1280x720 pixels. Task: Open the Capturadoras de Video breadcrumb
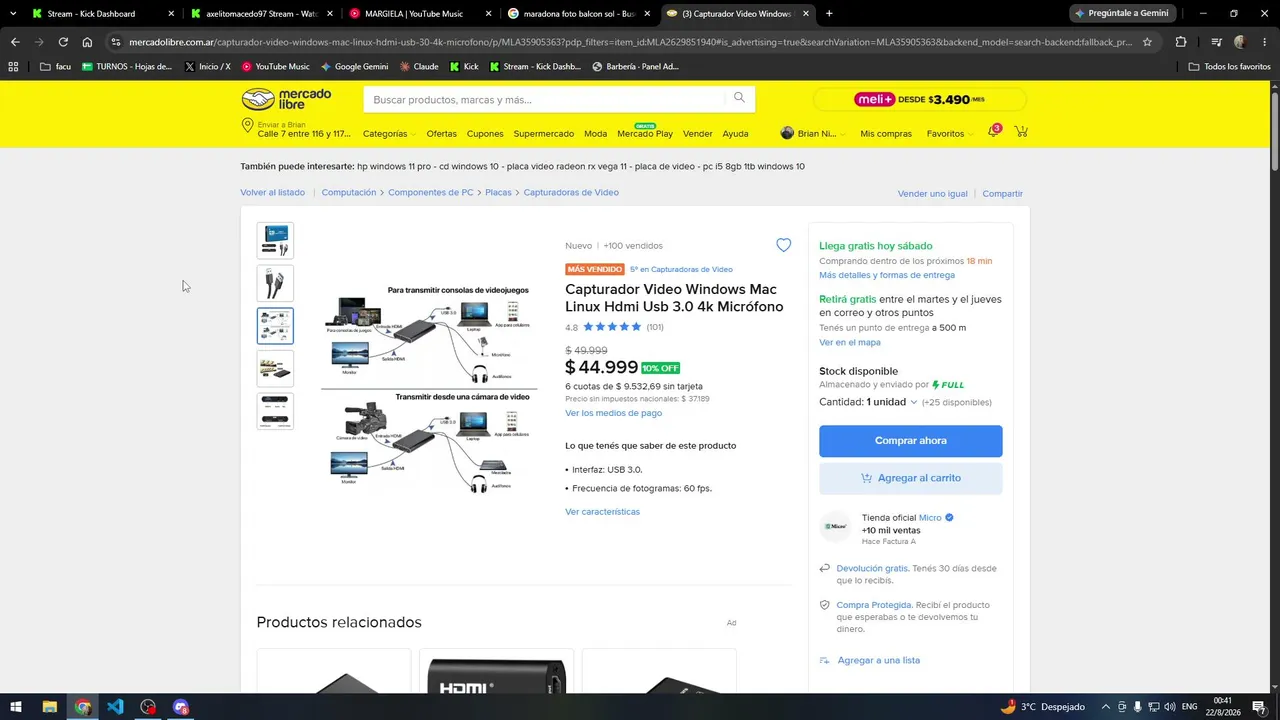coord(571,192)
